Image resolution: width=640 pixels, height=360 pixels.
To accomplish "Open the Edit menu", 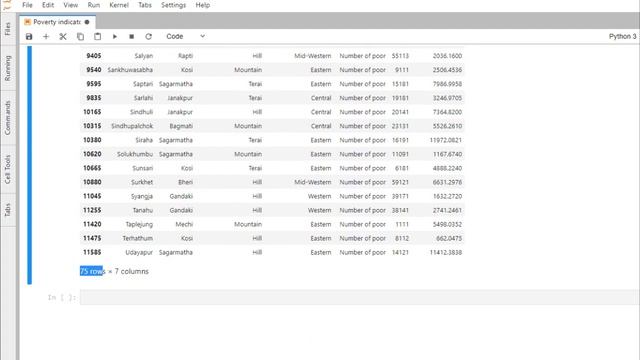I will 48,5.
